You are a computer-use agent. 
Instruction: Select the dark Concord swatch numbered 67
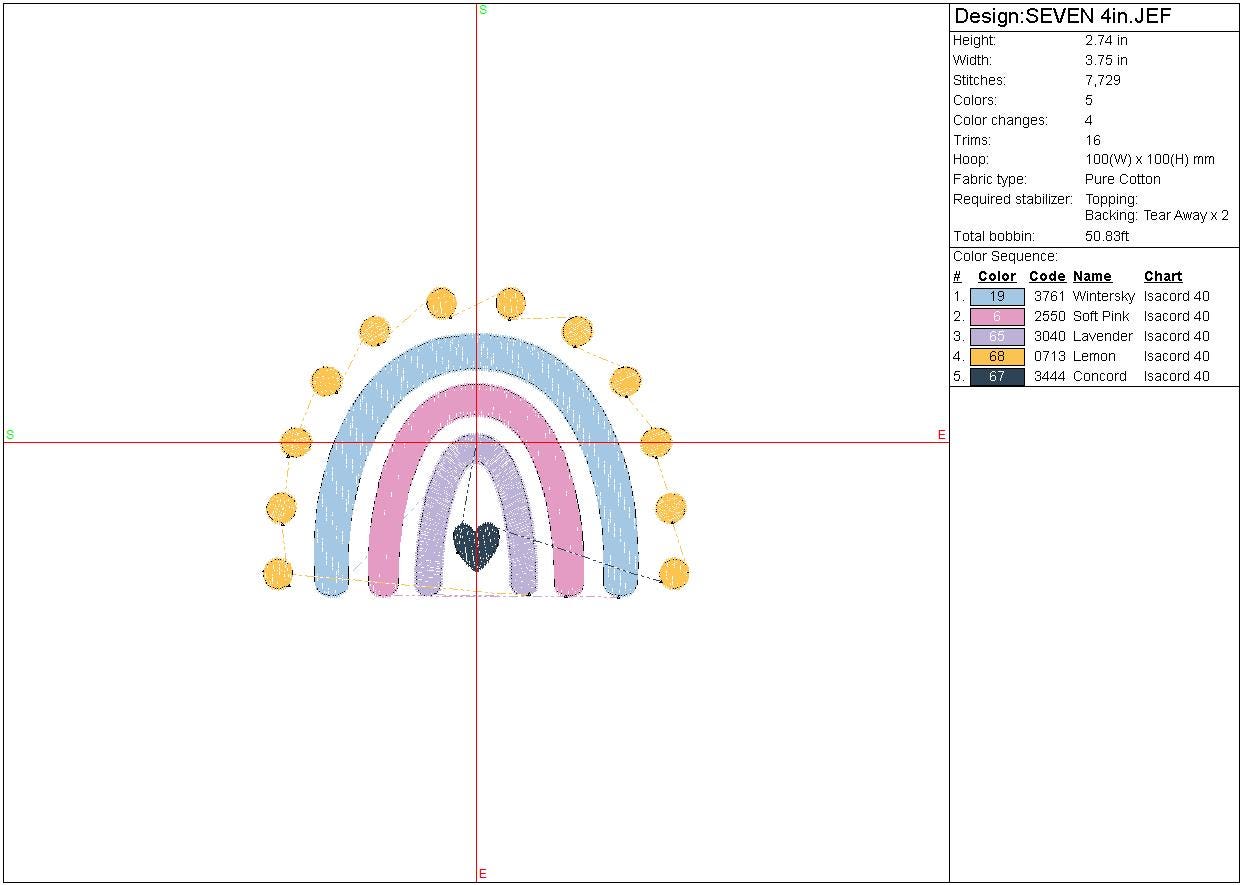(997, 377)
